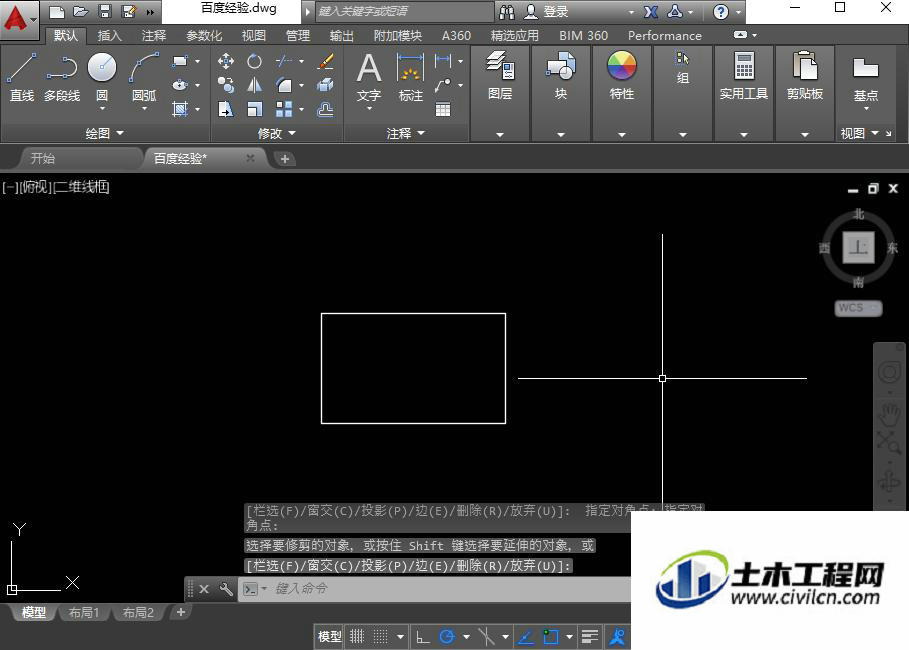Toggle lineweight display in status bar
This screenshot has height=650, width=909.
click(590, 637)
